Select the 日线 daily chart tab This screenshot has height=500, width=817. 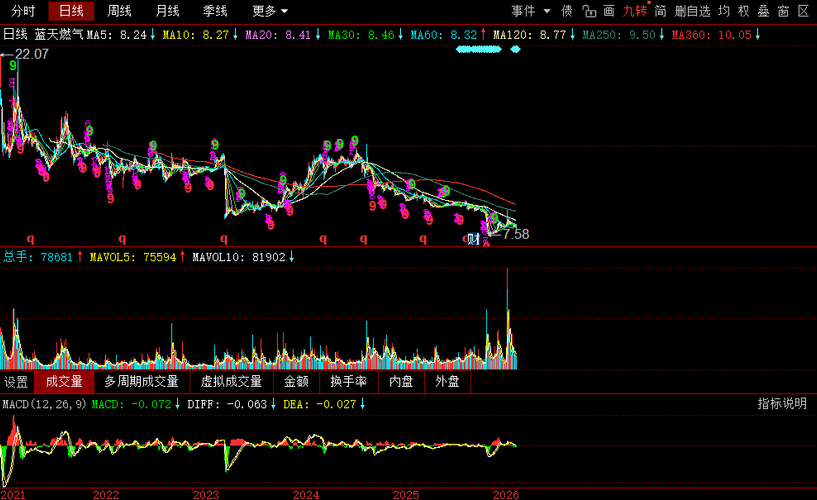point(71,11)
